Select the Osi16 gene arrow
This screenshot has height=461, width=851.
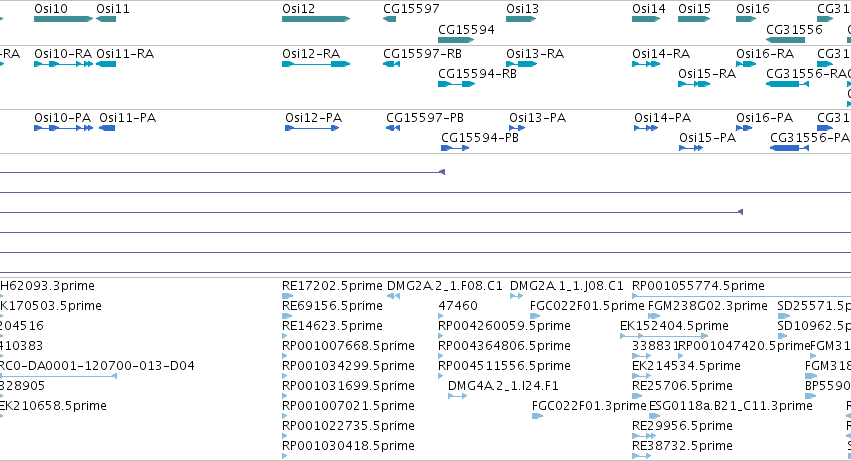click(746, 19)
